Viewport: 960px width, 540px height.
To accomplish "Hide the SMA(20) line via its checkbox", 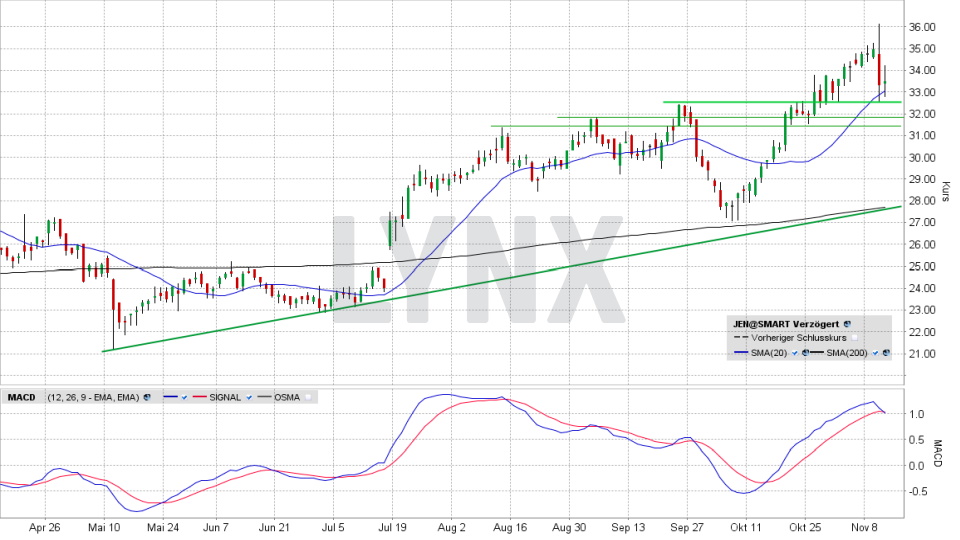I will pyautogui.click(x=795, y=353).
